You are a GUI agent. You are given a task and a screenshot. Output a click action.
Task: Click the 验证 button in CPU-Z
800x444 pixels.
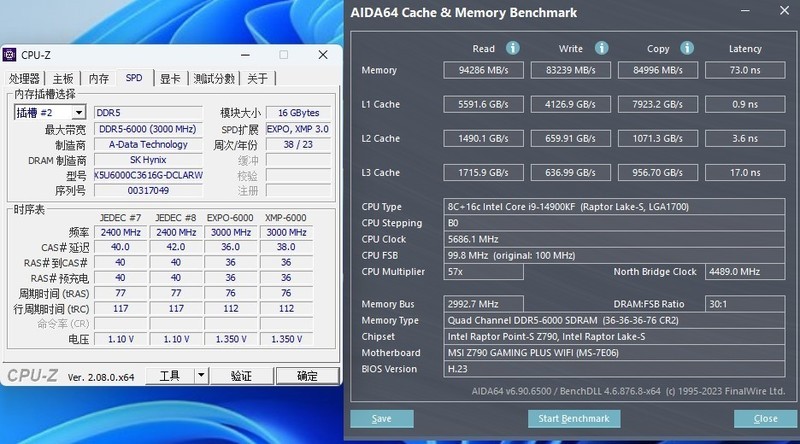pyautogui.click(x=241, y=376)
